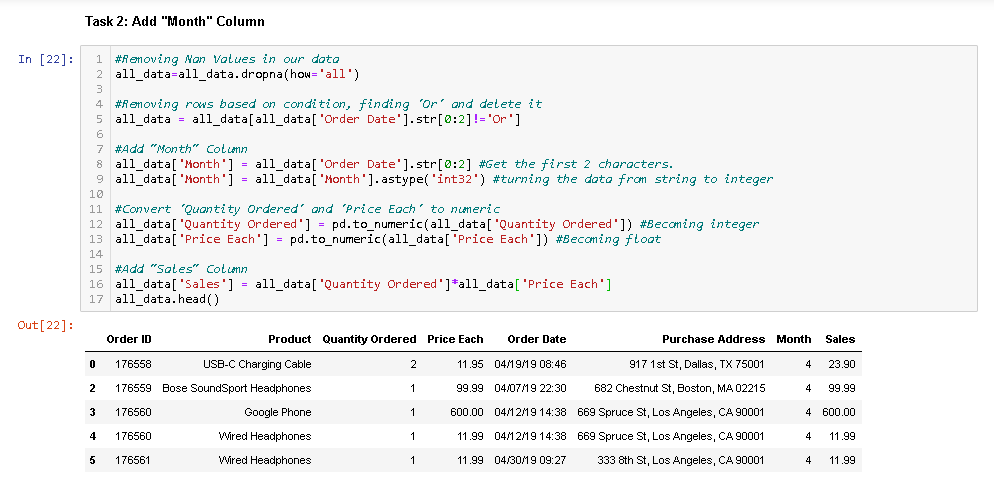
Task: Select Order ID cell 176558
Action: pos(134,364)
